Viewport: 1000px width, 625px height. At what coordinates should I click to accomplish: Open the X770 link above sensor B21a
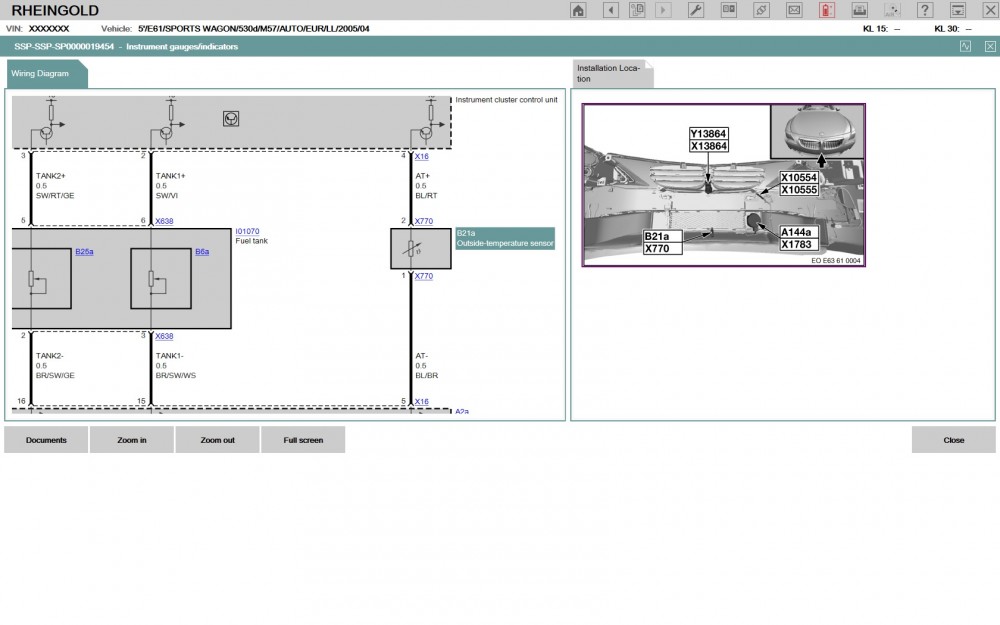tap(423, 221)
